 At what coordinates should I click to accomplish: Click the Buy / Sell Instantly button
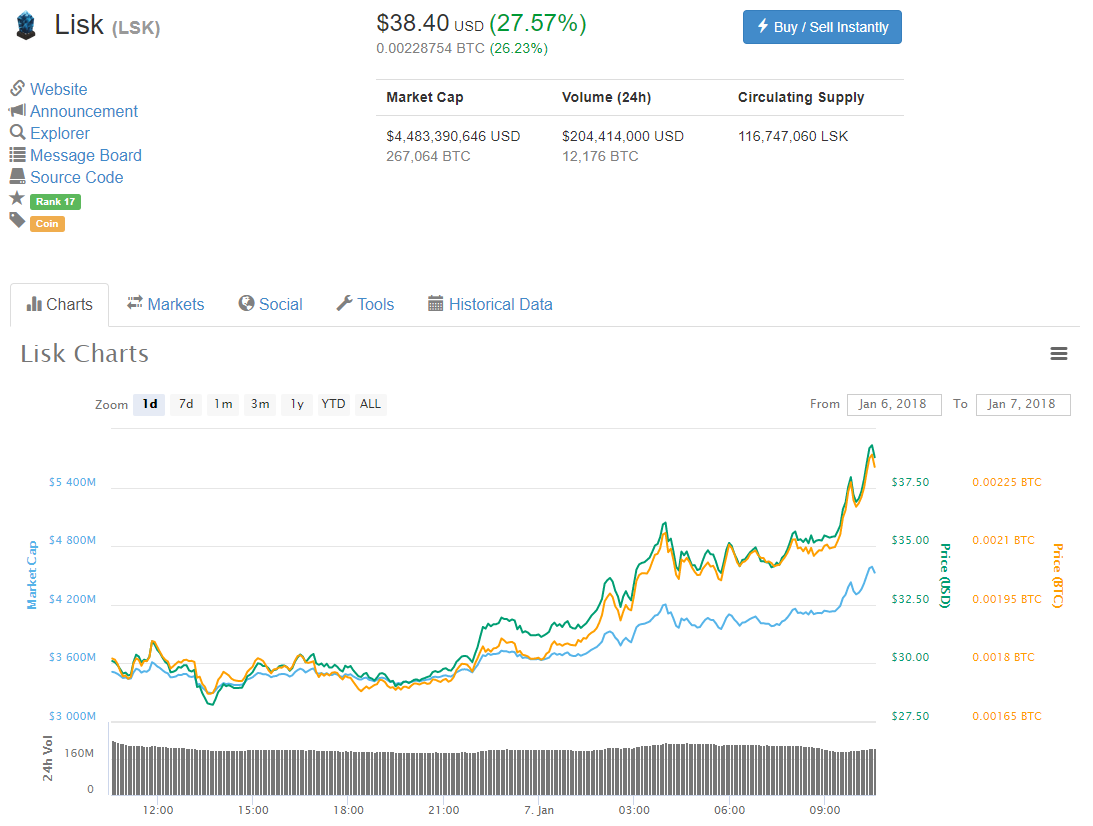[x=823, y=27]
